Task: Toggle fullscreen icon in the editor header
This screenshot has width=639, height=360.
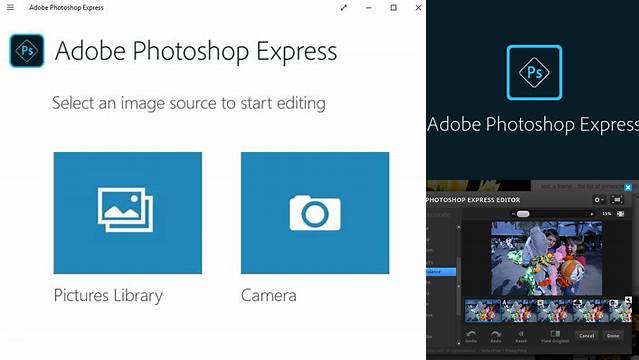Action: point(617,200)
